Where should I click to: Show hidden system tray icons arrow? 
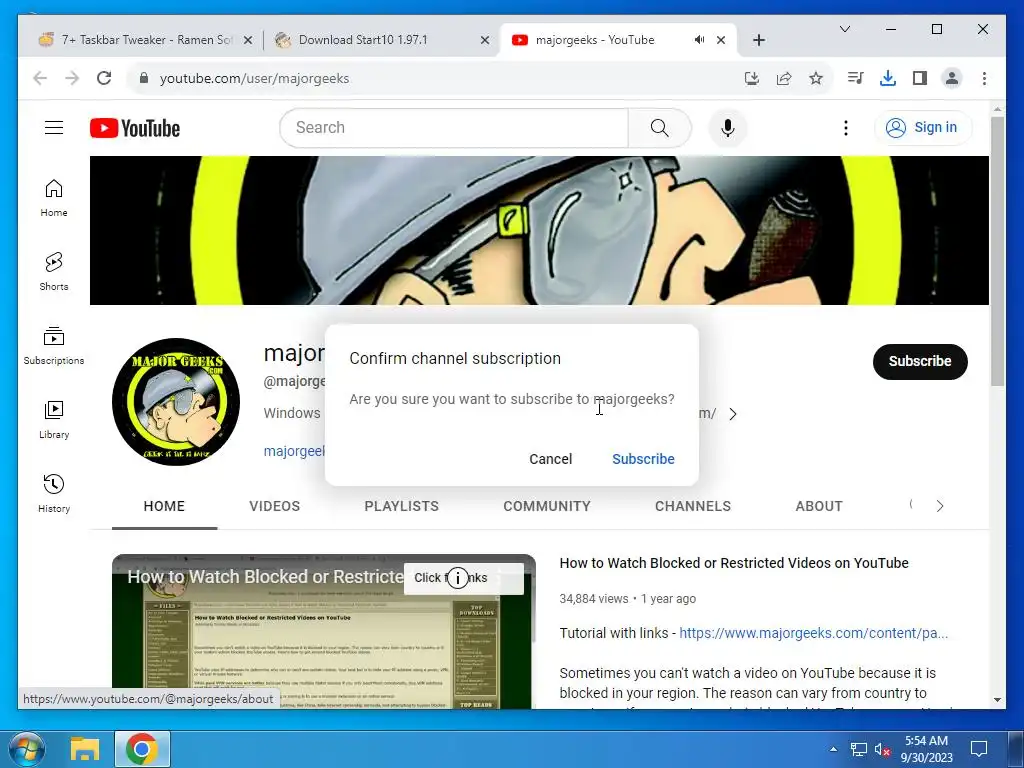[x=833, y=748]
